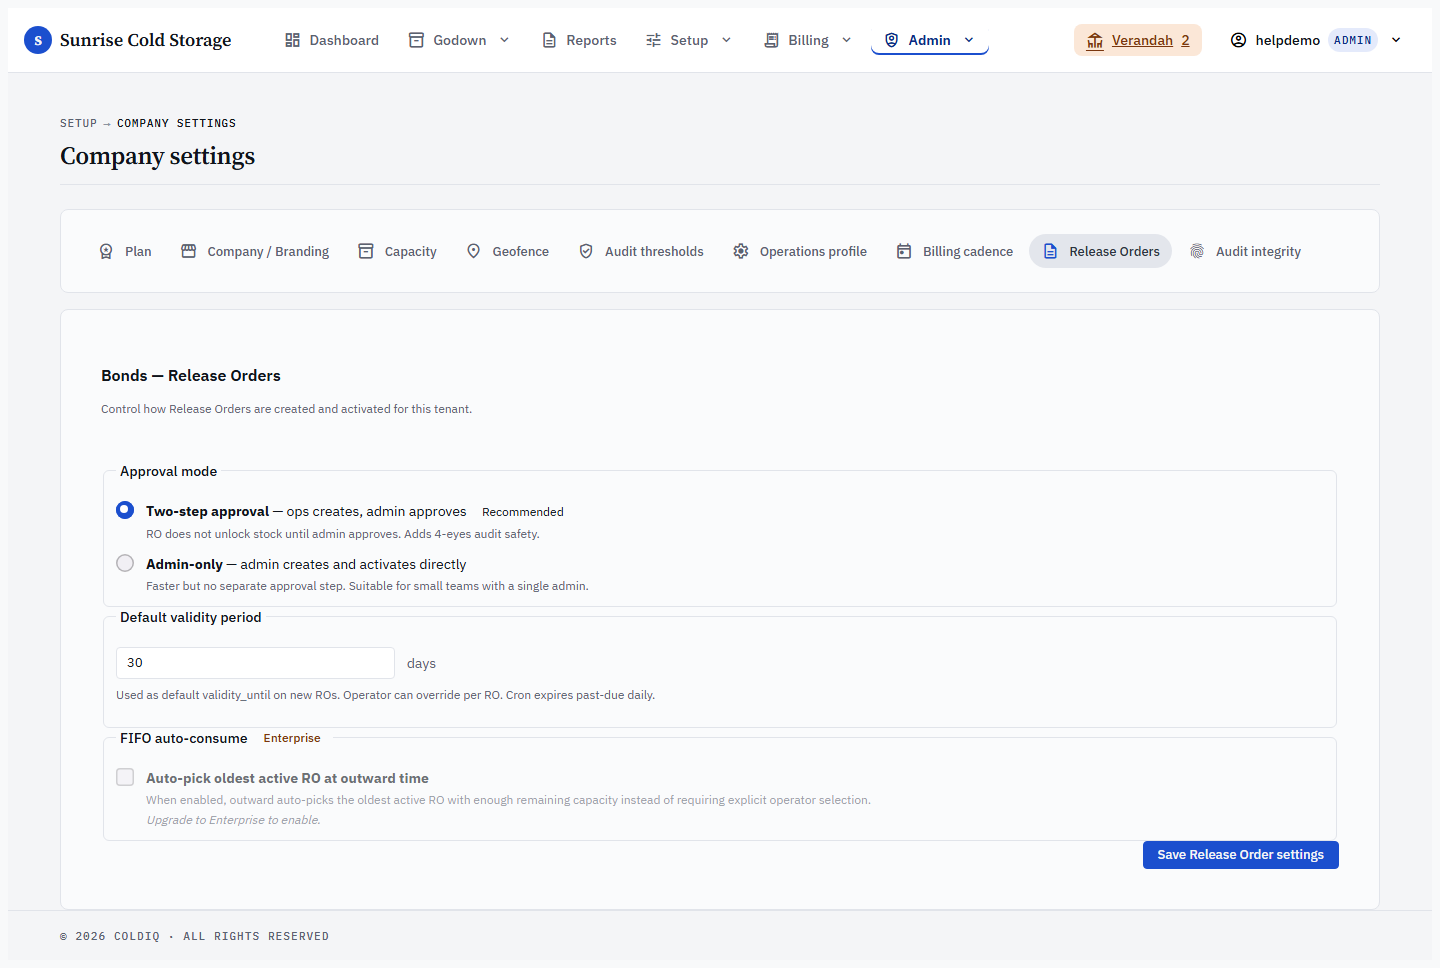Click the Capacity box icon

click(366, 251)
